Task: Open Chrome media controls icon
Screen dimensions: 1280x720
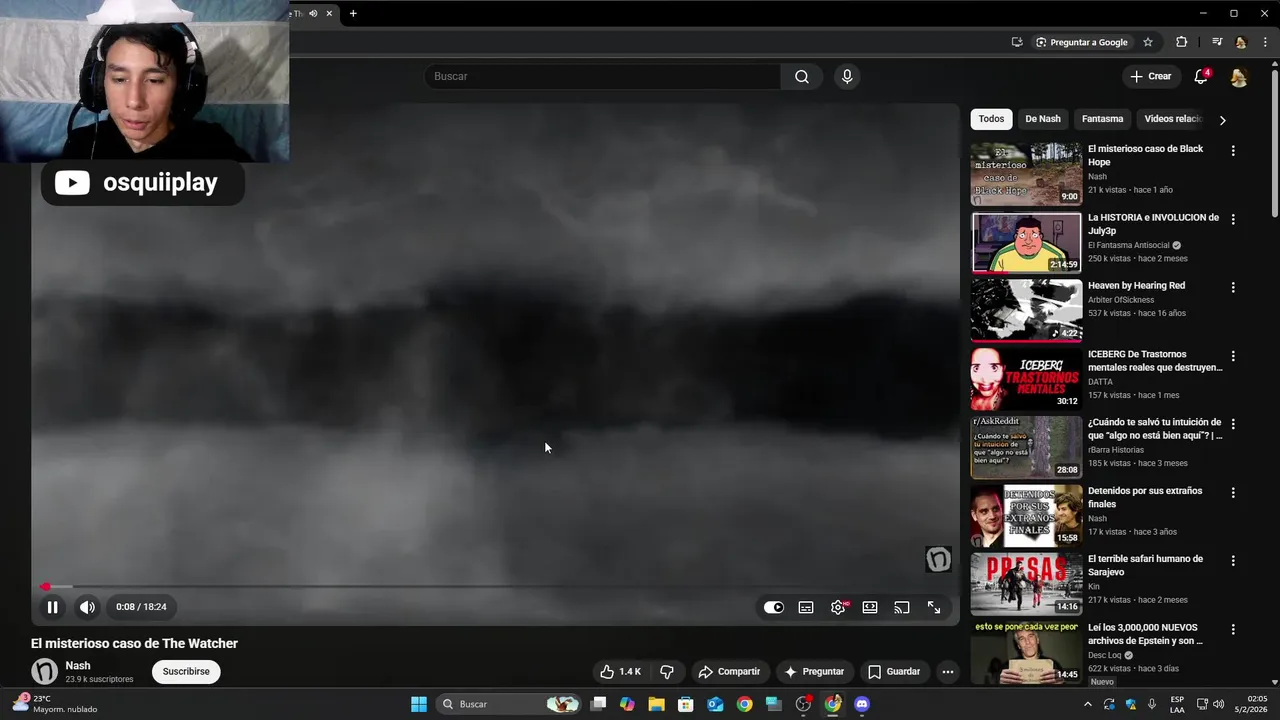Action: click(x=1217, y=42)
